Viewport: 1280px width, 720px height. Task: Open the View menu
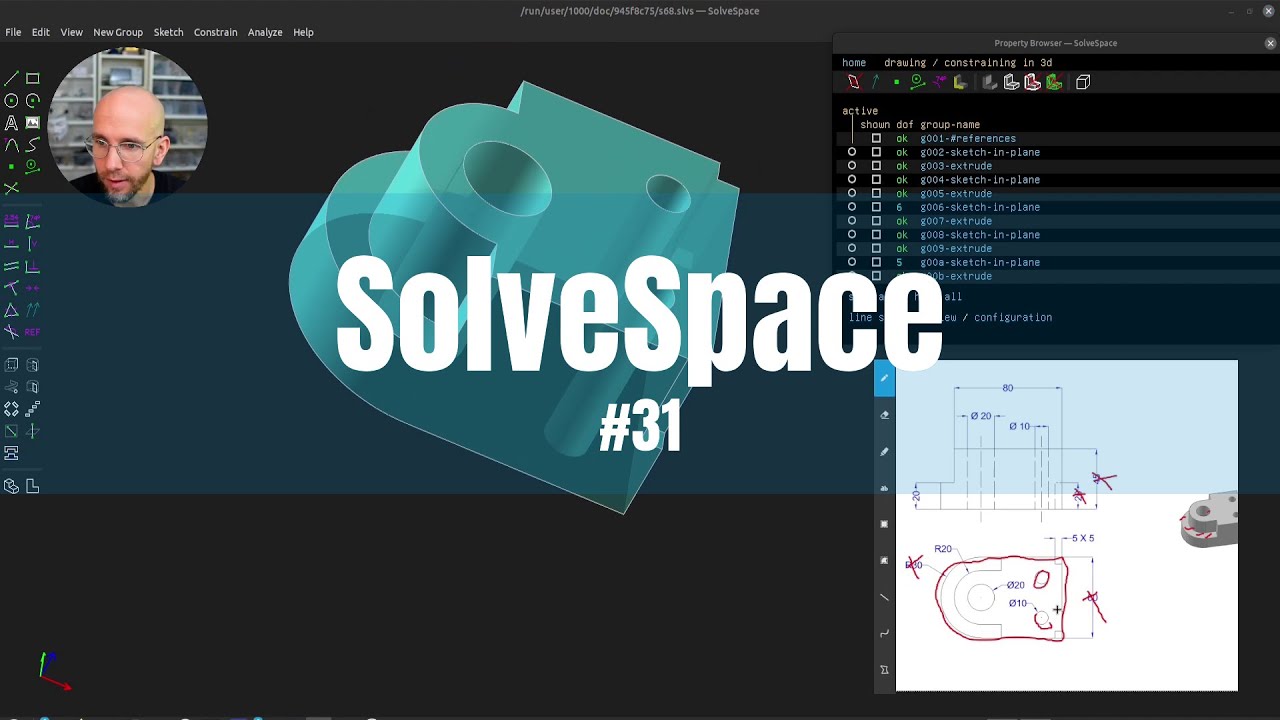(x=72, y=32)
